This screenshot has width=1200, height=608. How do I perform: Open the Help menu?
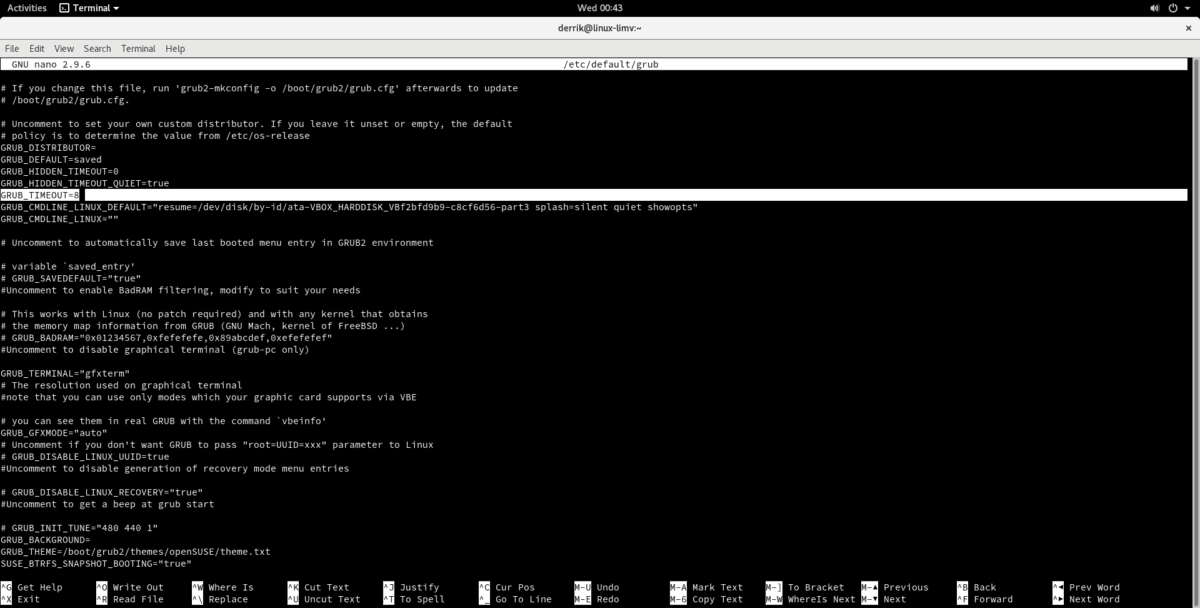[175, 48]
